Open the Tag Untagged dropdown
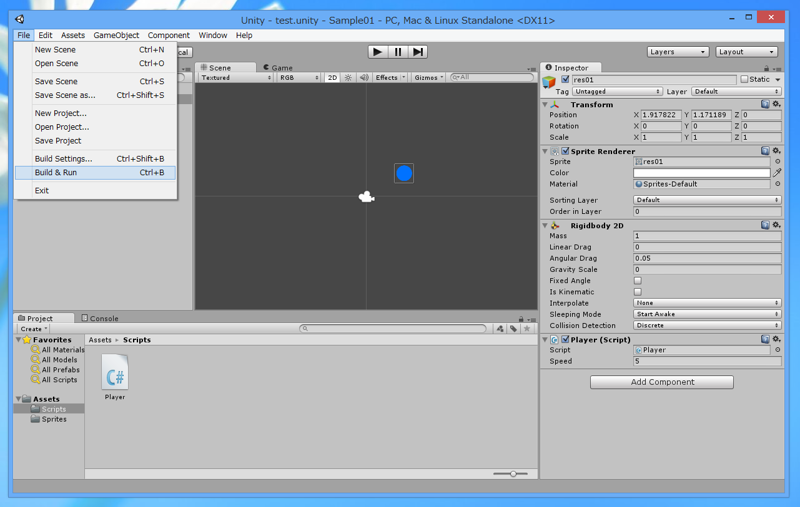This screenshot has height=507, width=800. click(x=617, y=92)
